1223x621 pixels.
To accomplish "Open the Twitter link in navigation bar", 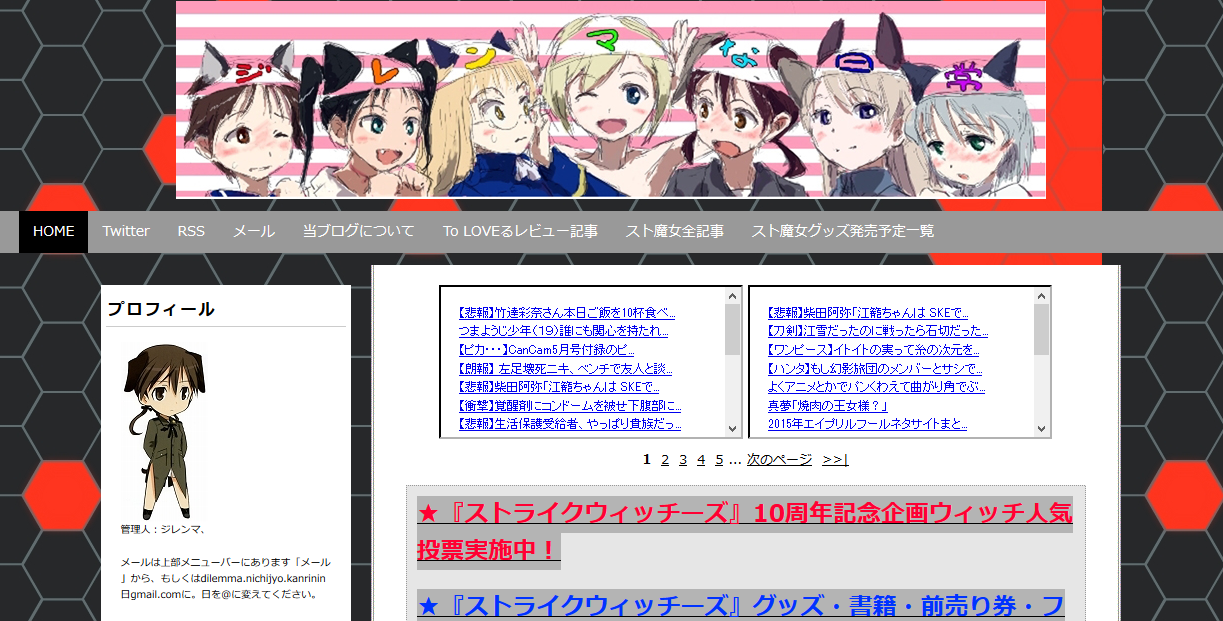I will point(126,231).
